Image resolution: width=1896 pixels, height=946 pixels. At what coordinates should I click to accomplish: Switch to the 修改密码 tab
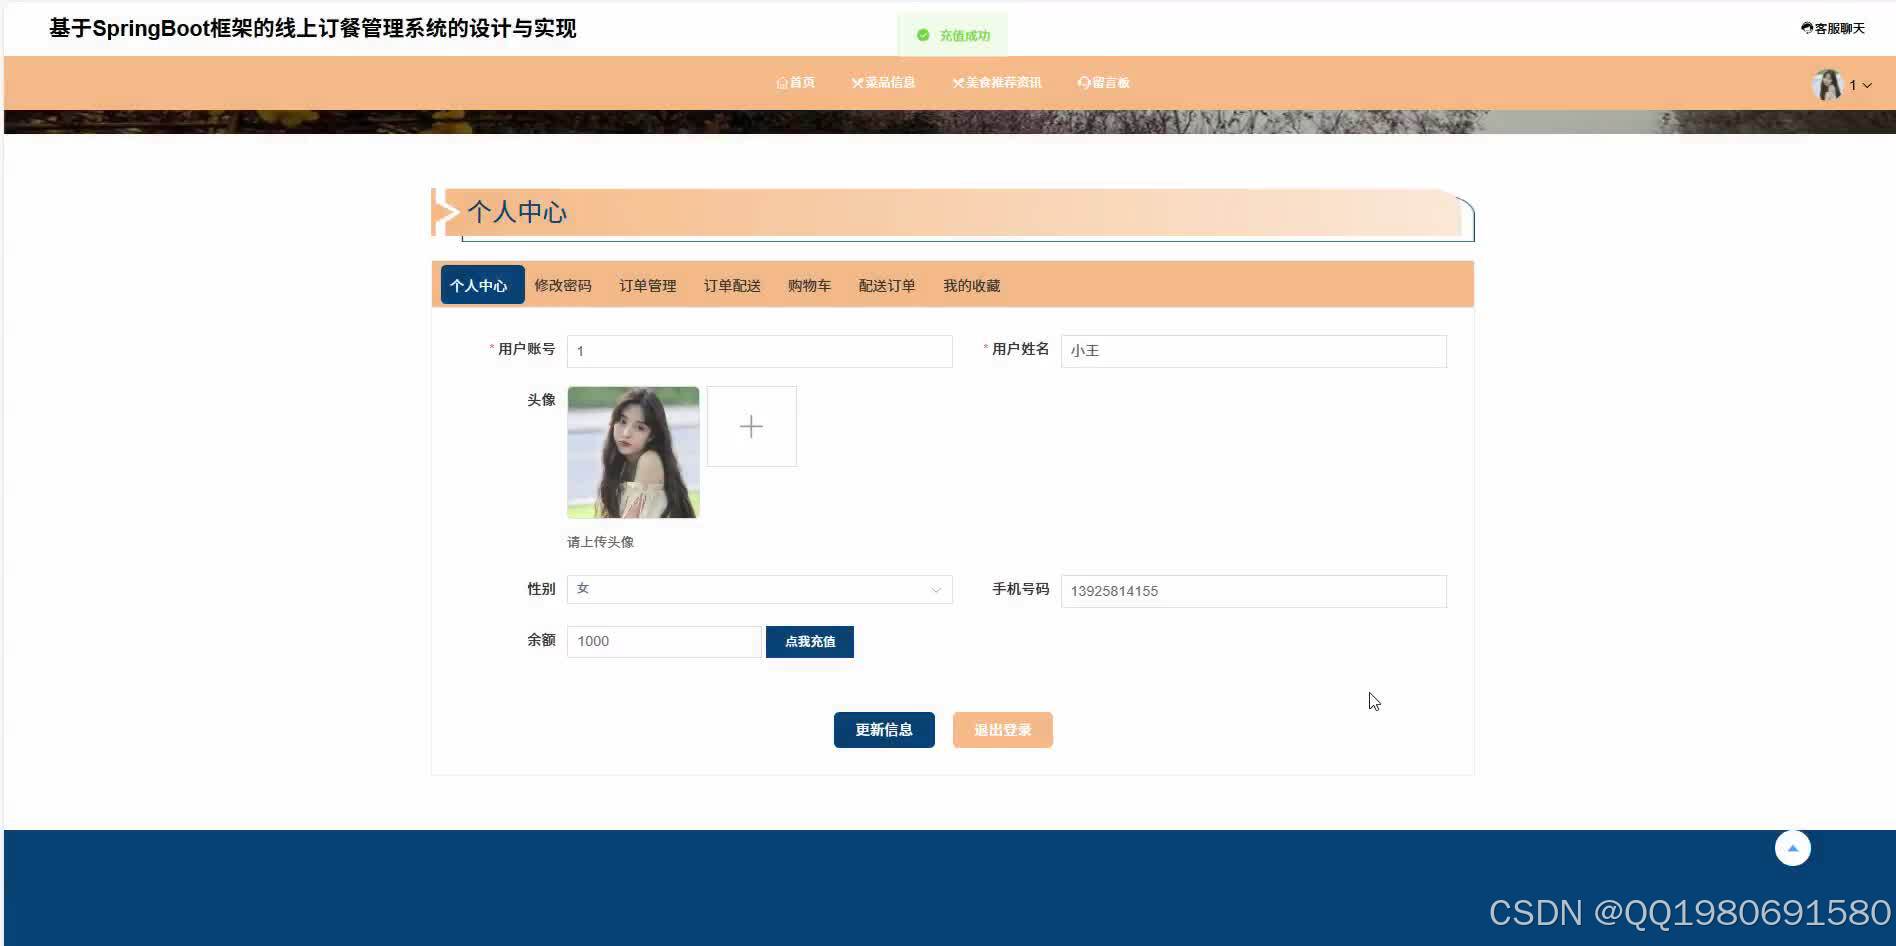(563, 286)
